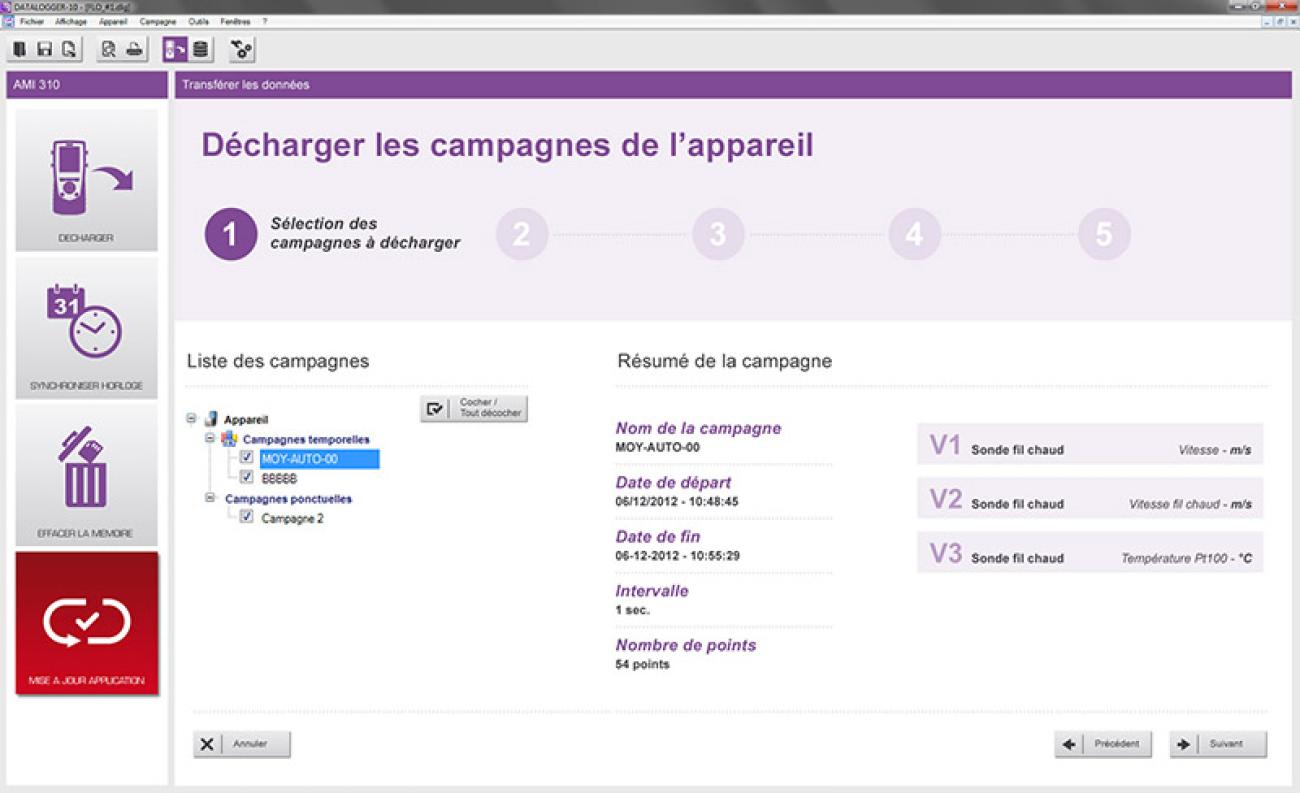This screenshot has height=793, width=1300.
Task: Collapse the Campagnes ponctuelles branch
Action: point(211,498)
